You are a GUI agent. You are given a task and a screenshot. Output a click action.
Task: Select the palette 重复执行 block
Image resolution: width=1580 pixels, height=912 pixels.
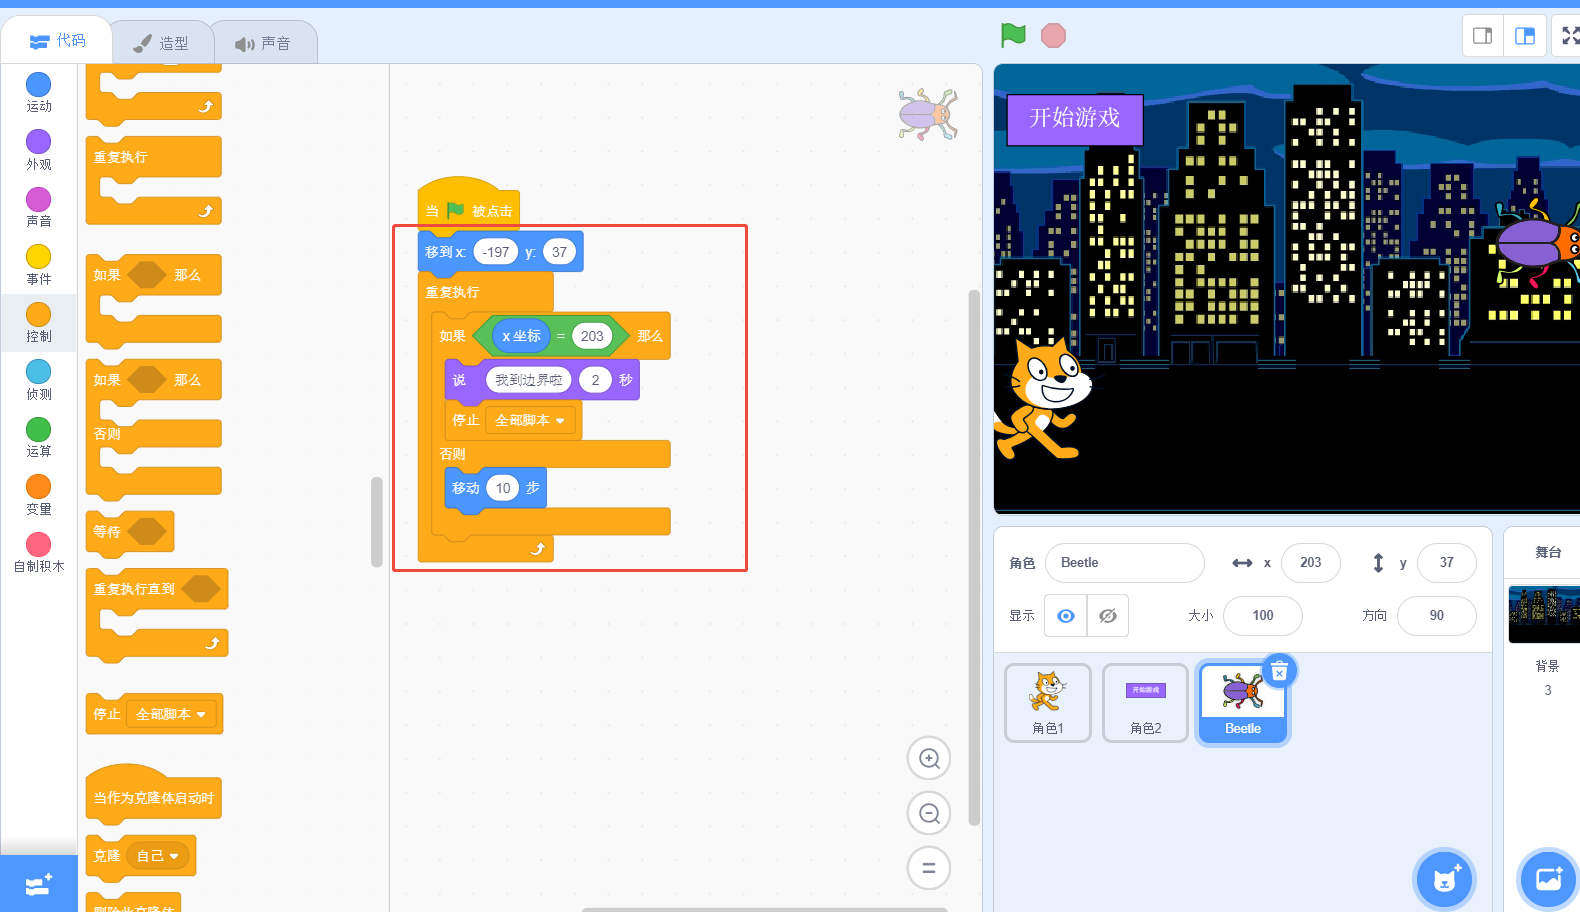154,181
